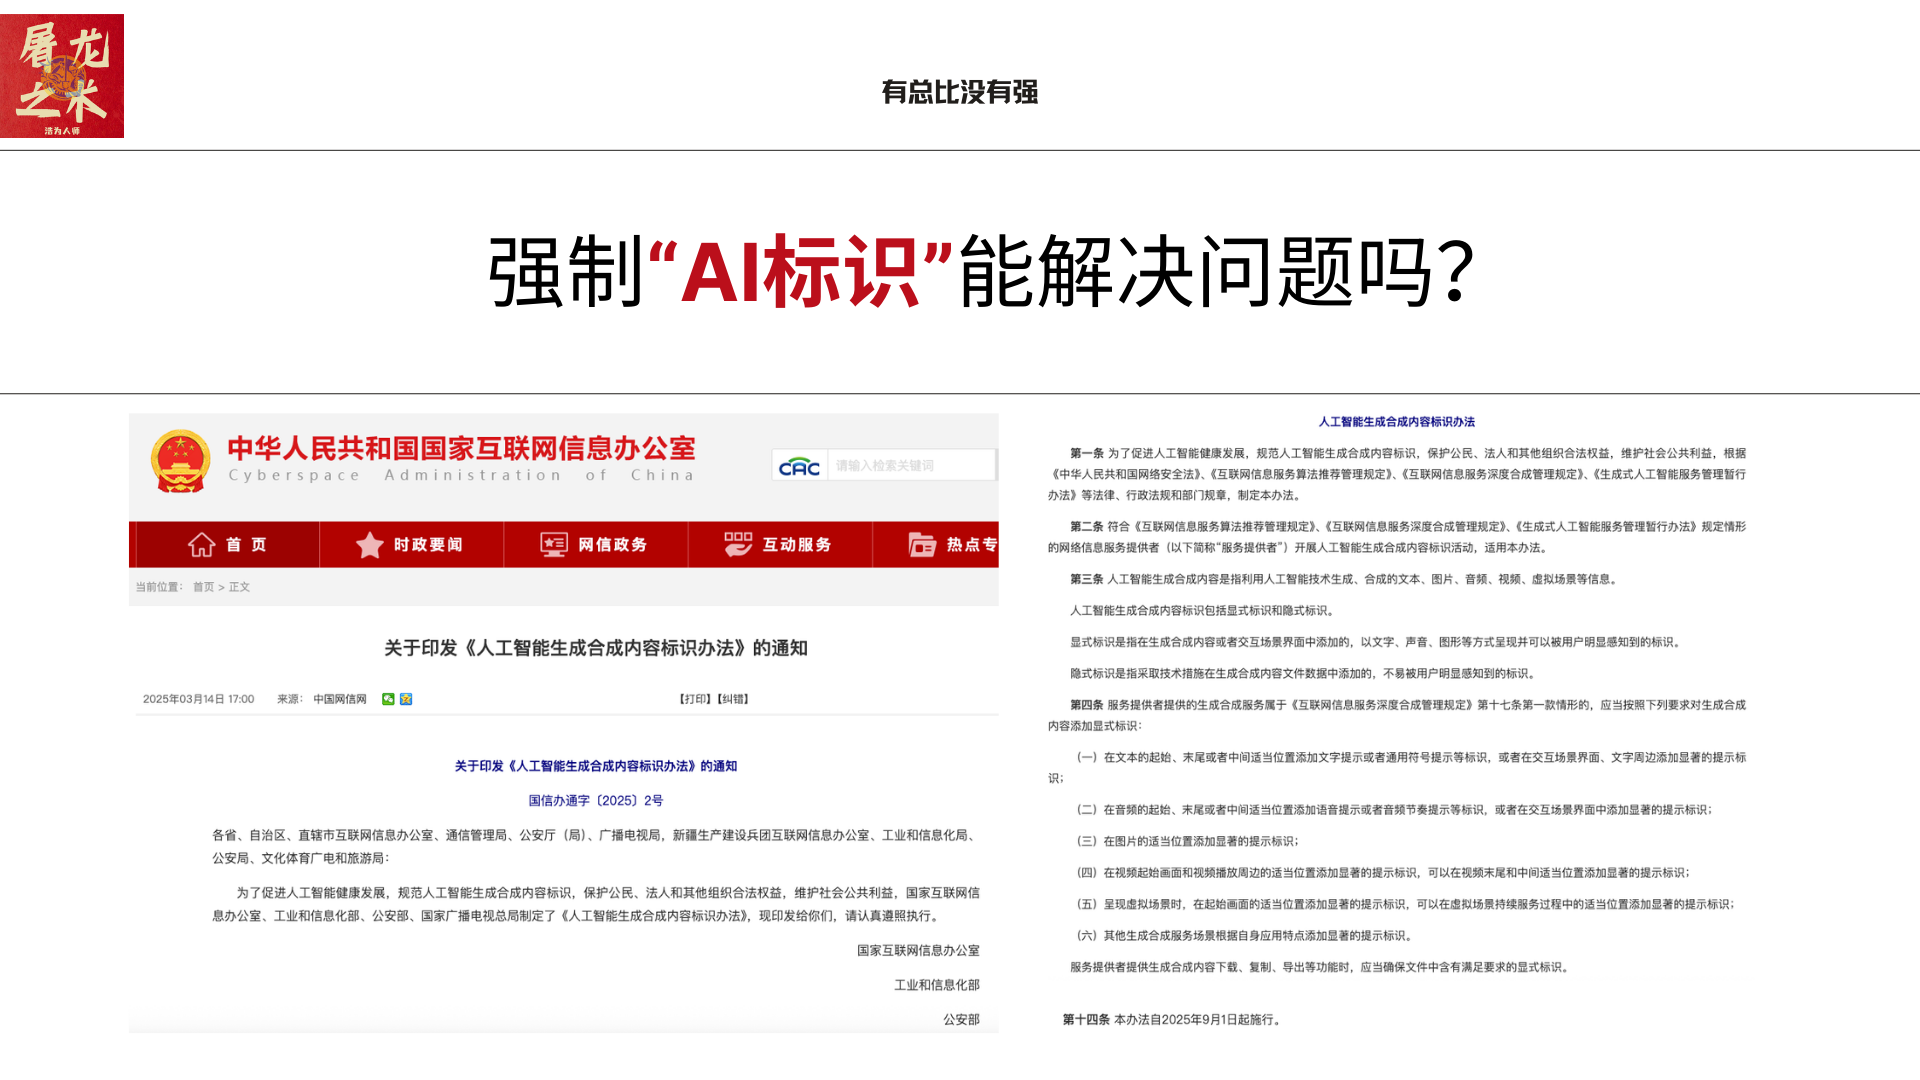Click the blue CAC logo beside the search box

pyautogui.click(x=799, y=466)
